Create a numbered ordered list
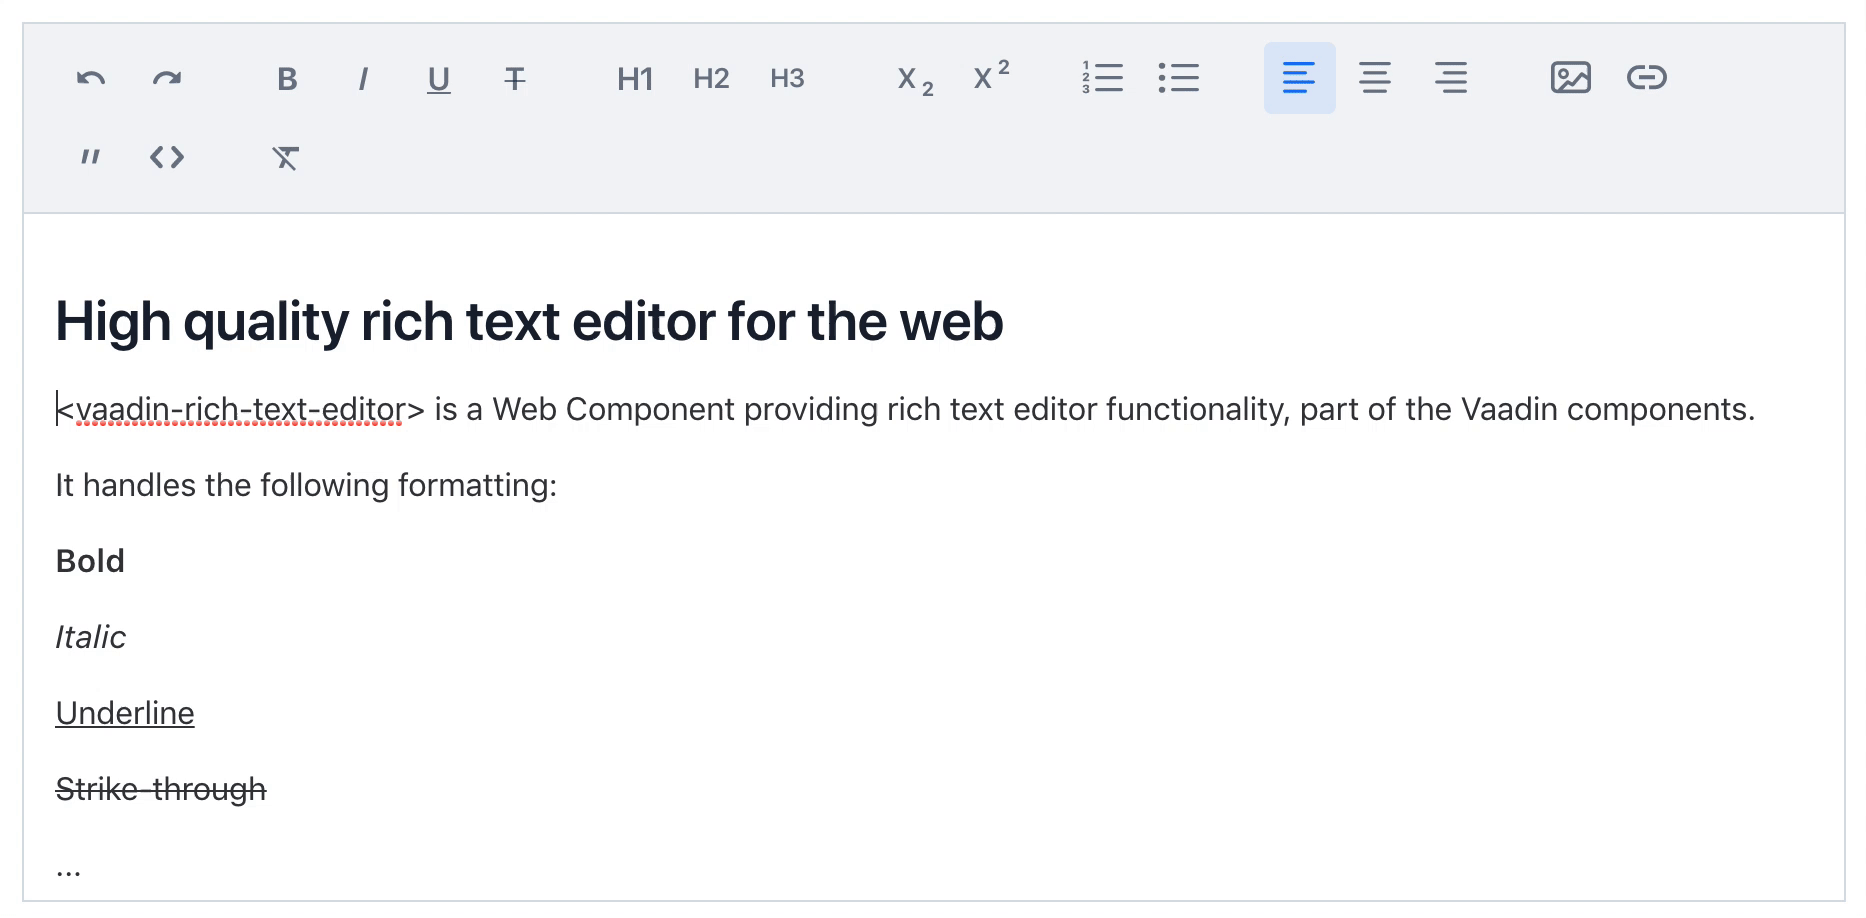The width and height of the screenshot is (1866, 918). 1103,78
